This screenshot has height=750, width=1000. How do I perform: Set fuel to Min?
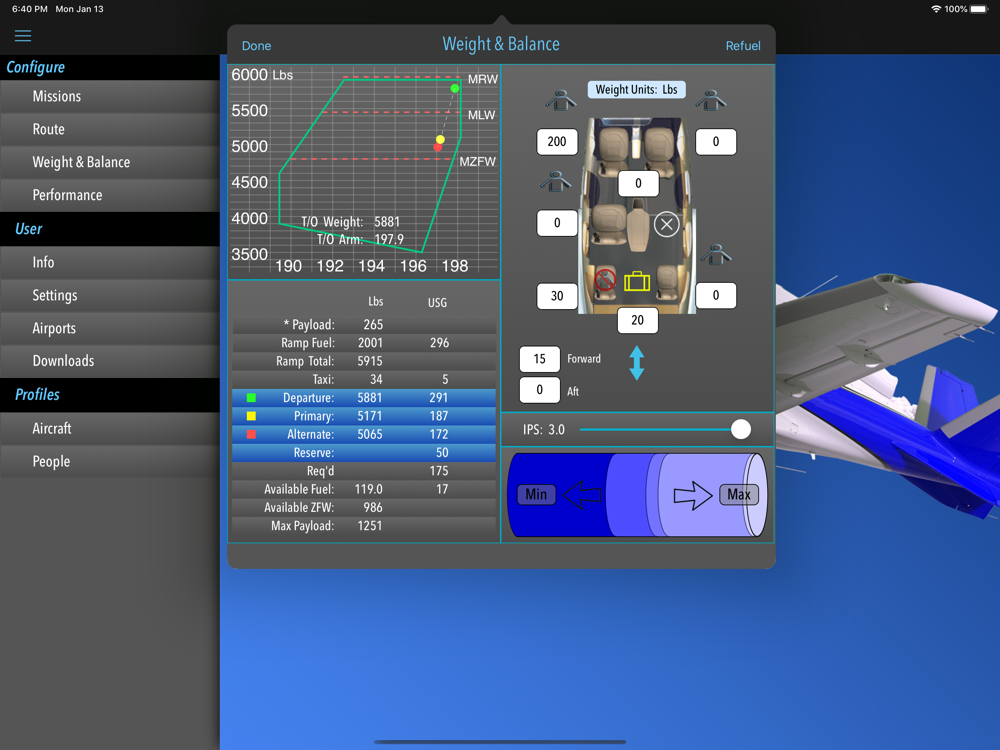pos(536,494)
